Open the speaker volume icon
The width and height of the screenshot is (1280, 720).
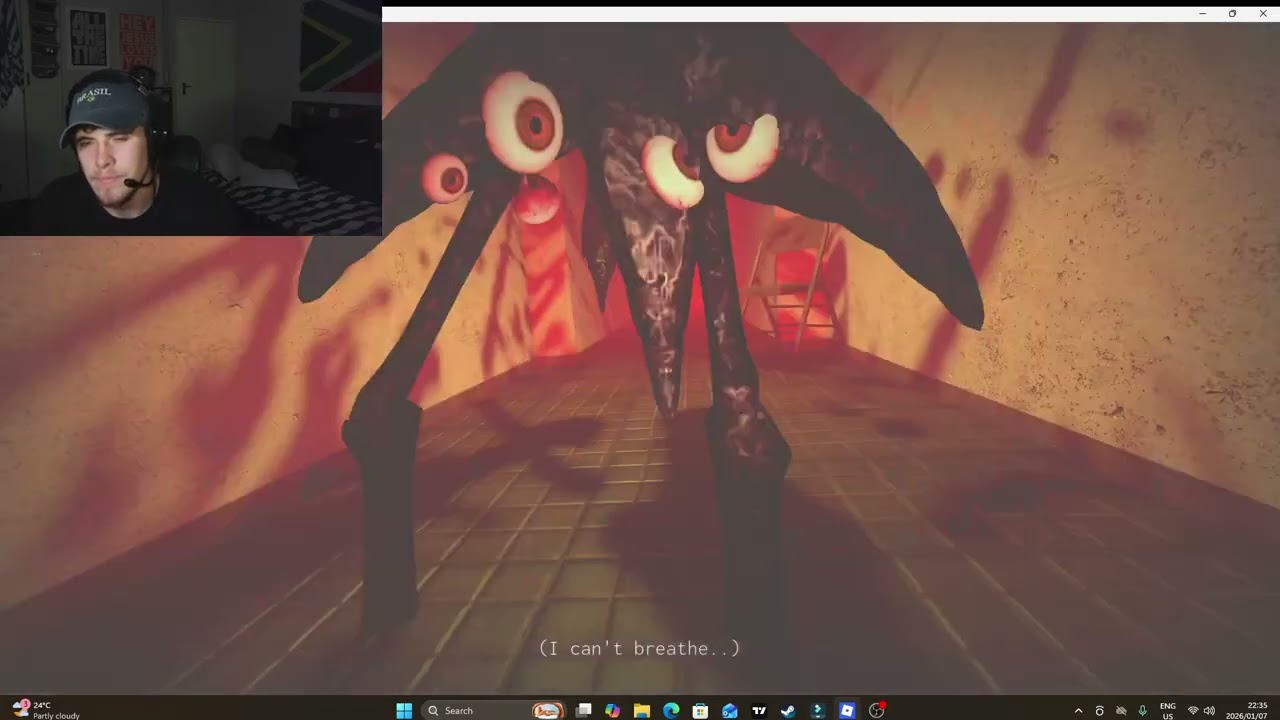1209,711
